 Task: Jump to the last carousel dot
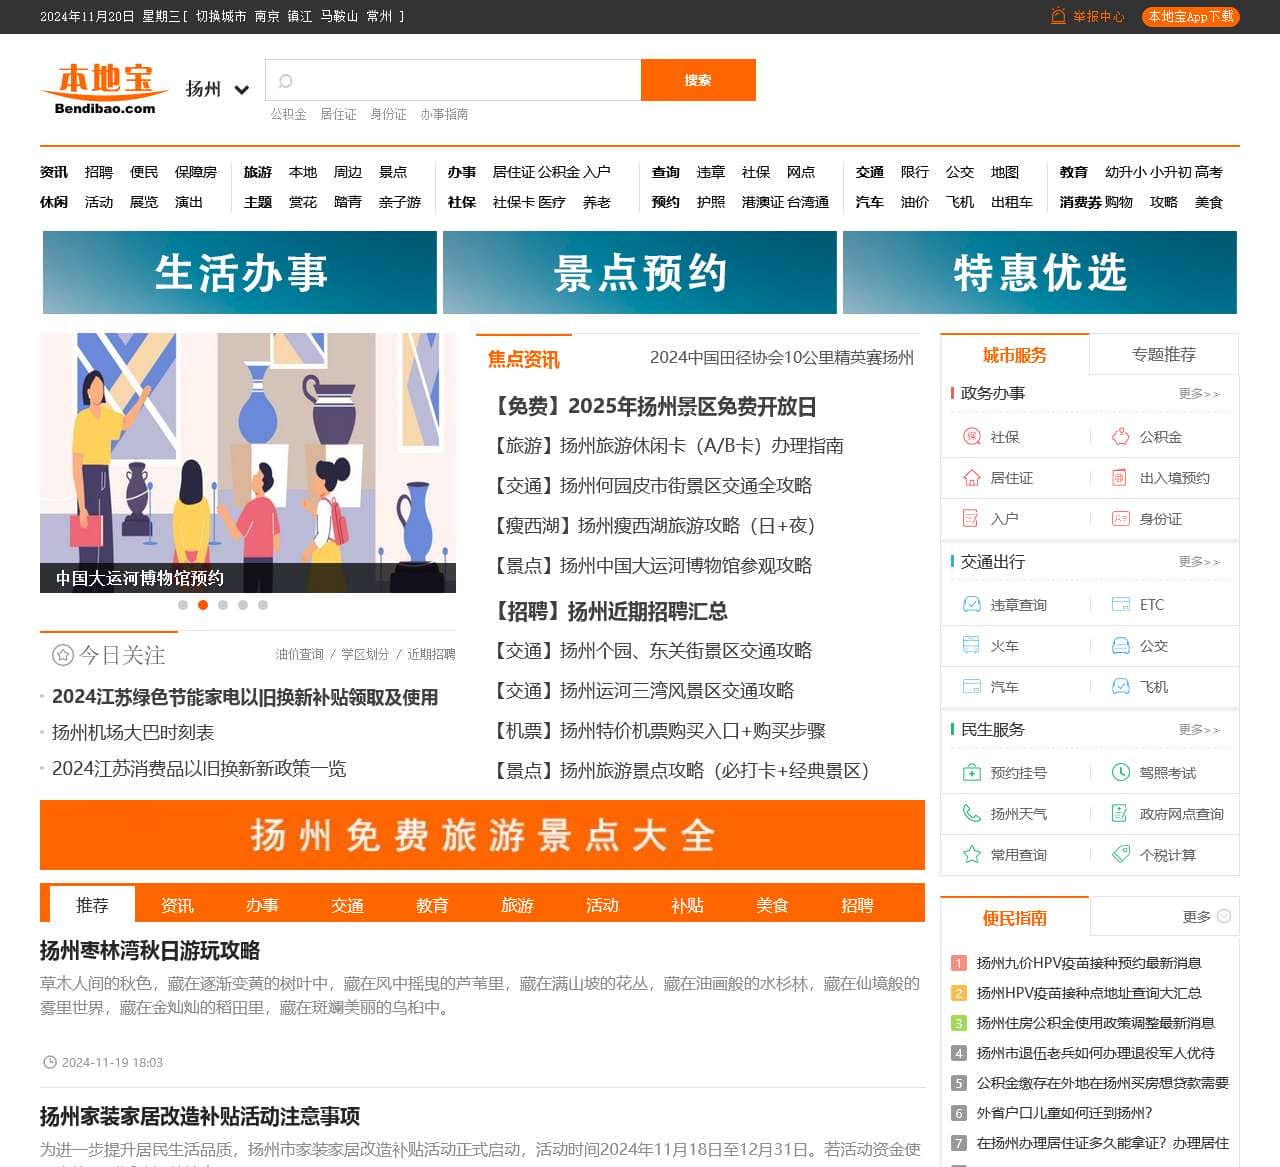click(263, 605)
